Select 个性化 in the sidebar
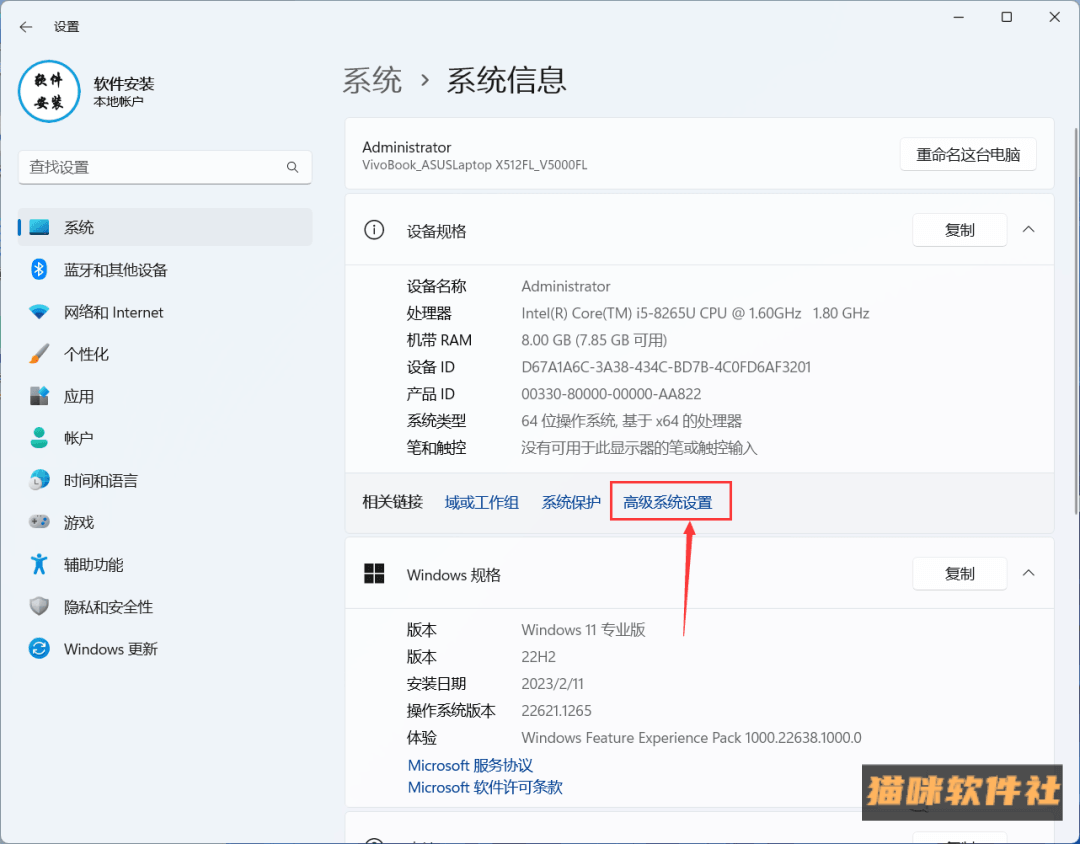Screen dimensions: 1080x844 click(x=165, y=354)
